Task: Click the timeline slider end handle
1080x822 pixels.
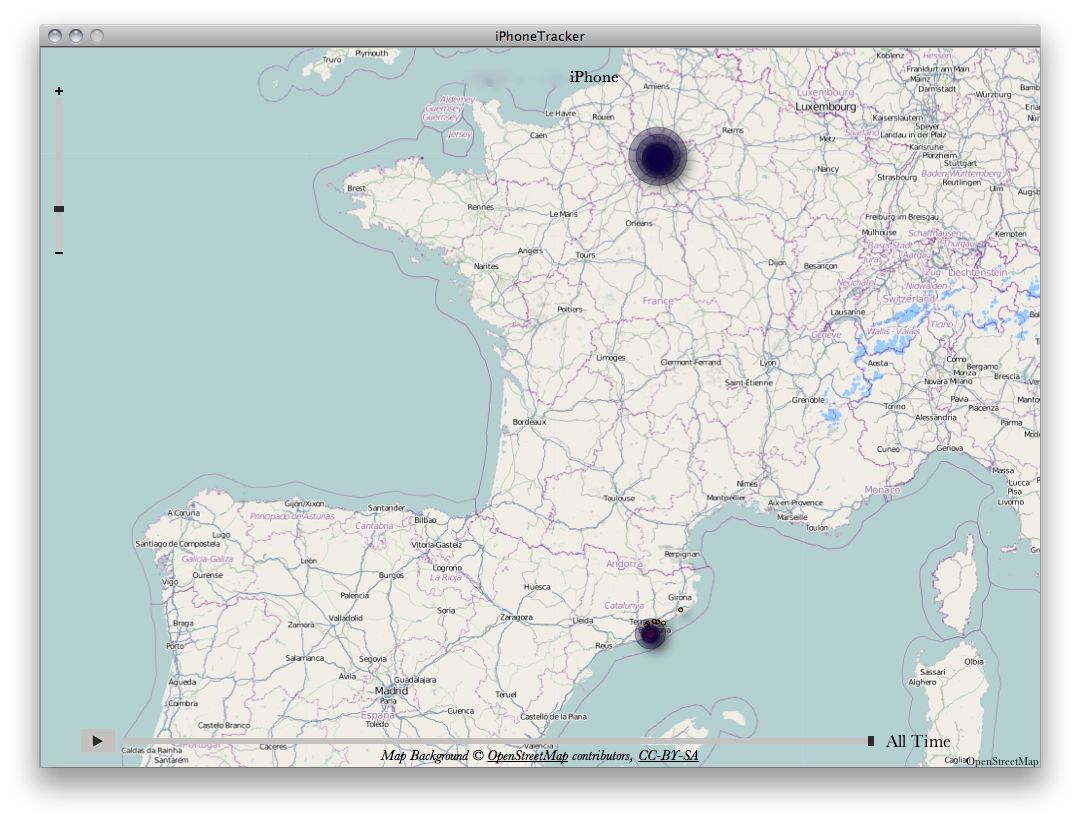Action: (871, 741)
